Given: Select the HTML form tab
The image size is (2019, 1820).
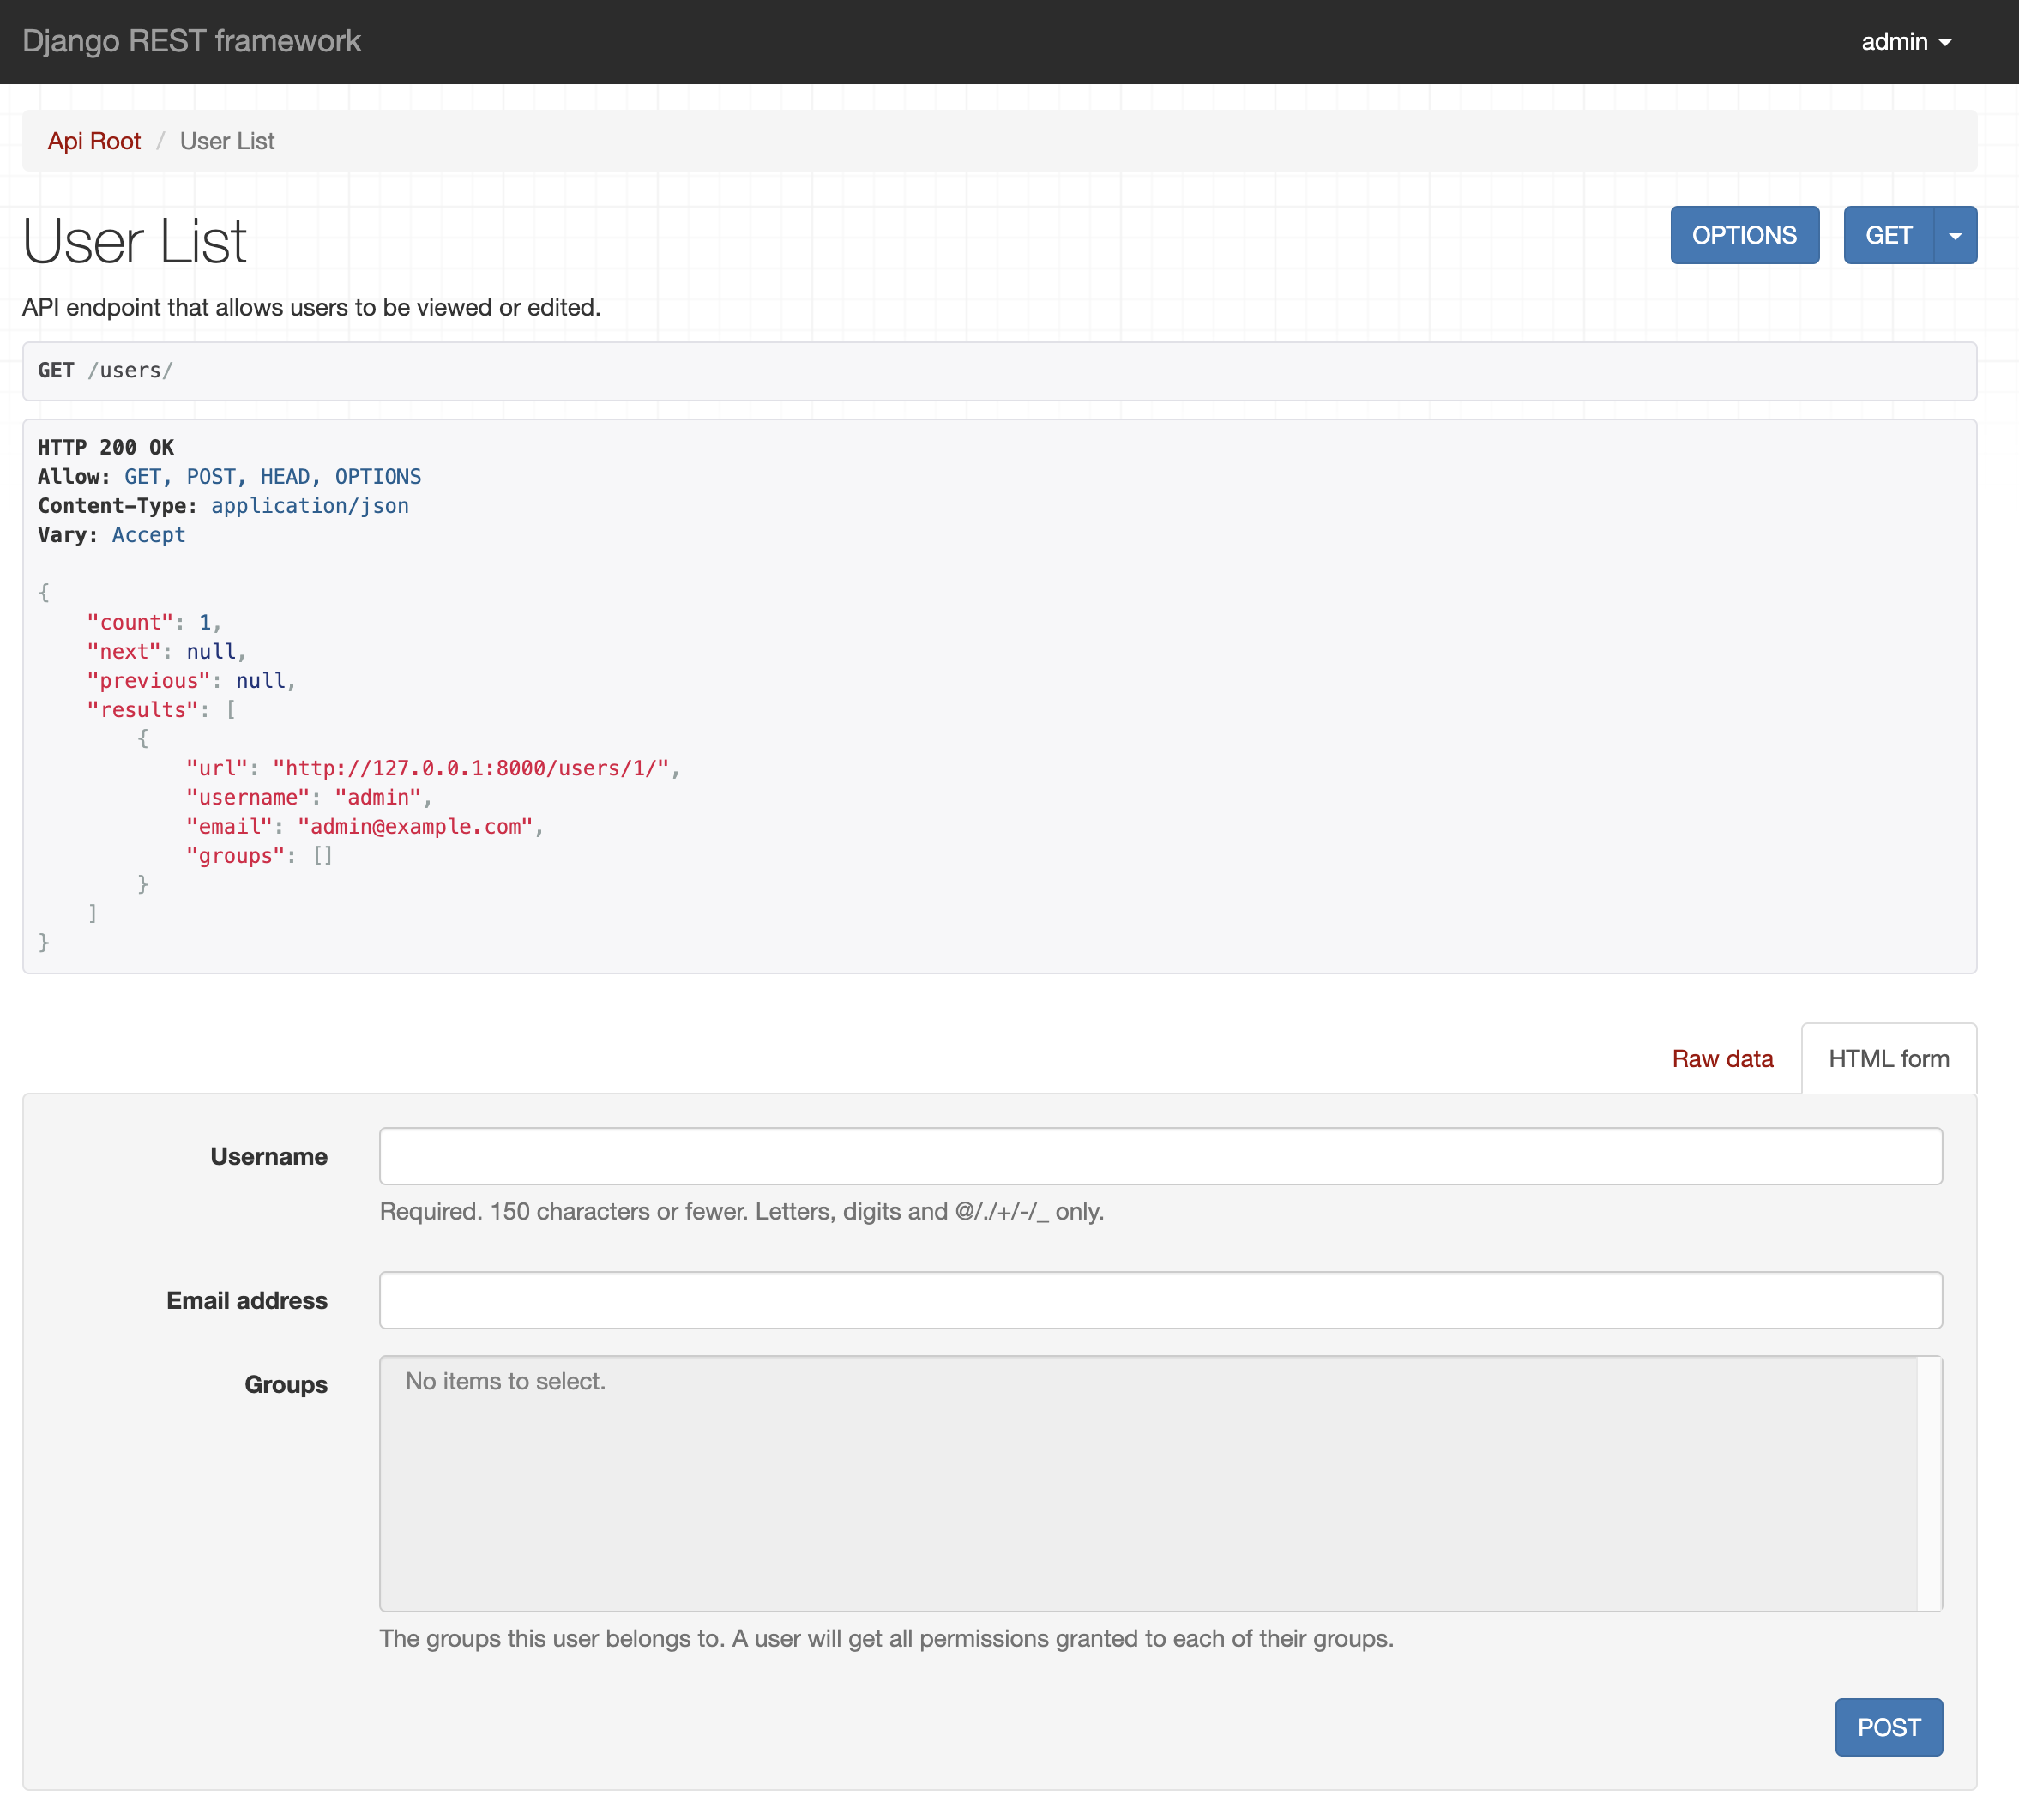Looking at the screenshot, I should click(x=1888, y=1058).
